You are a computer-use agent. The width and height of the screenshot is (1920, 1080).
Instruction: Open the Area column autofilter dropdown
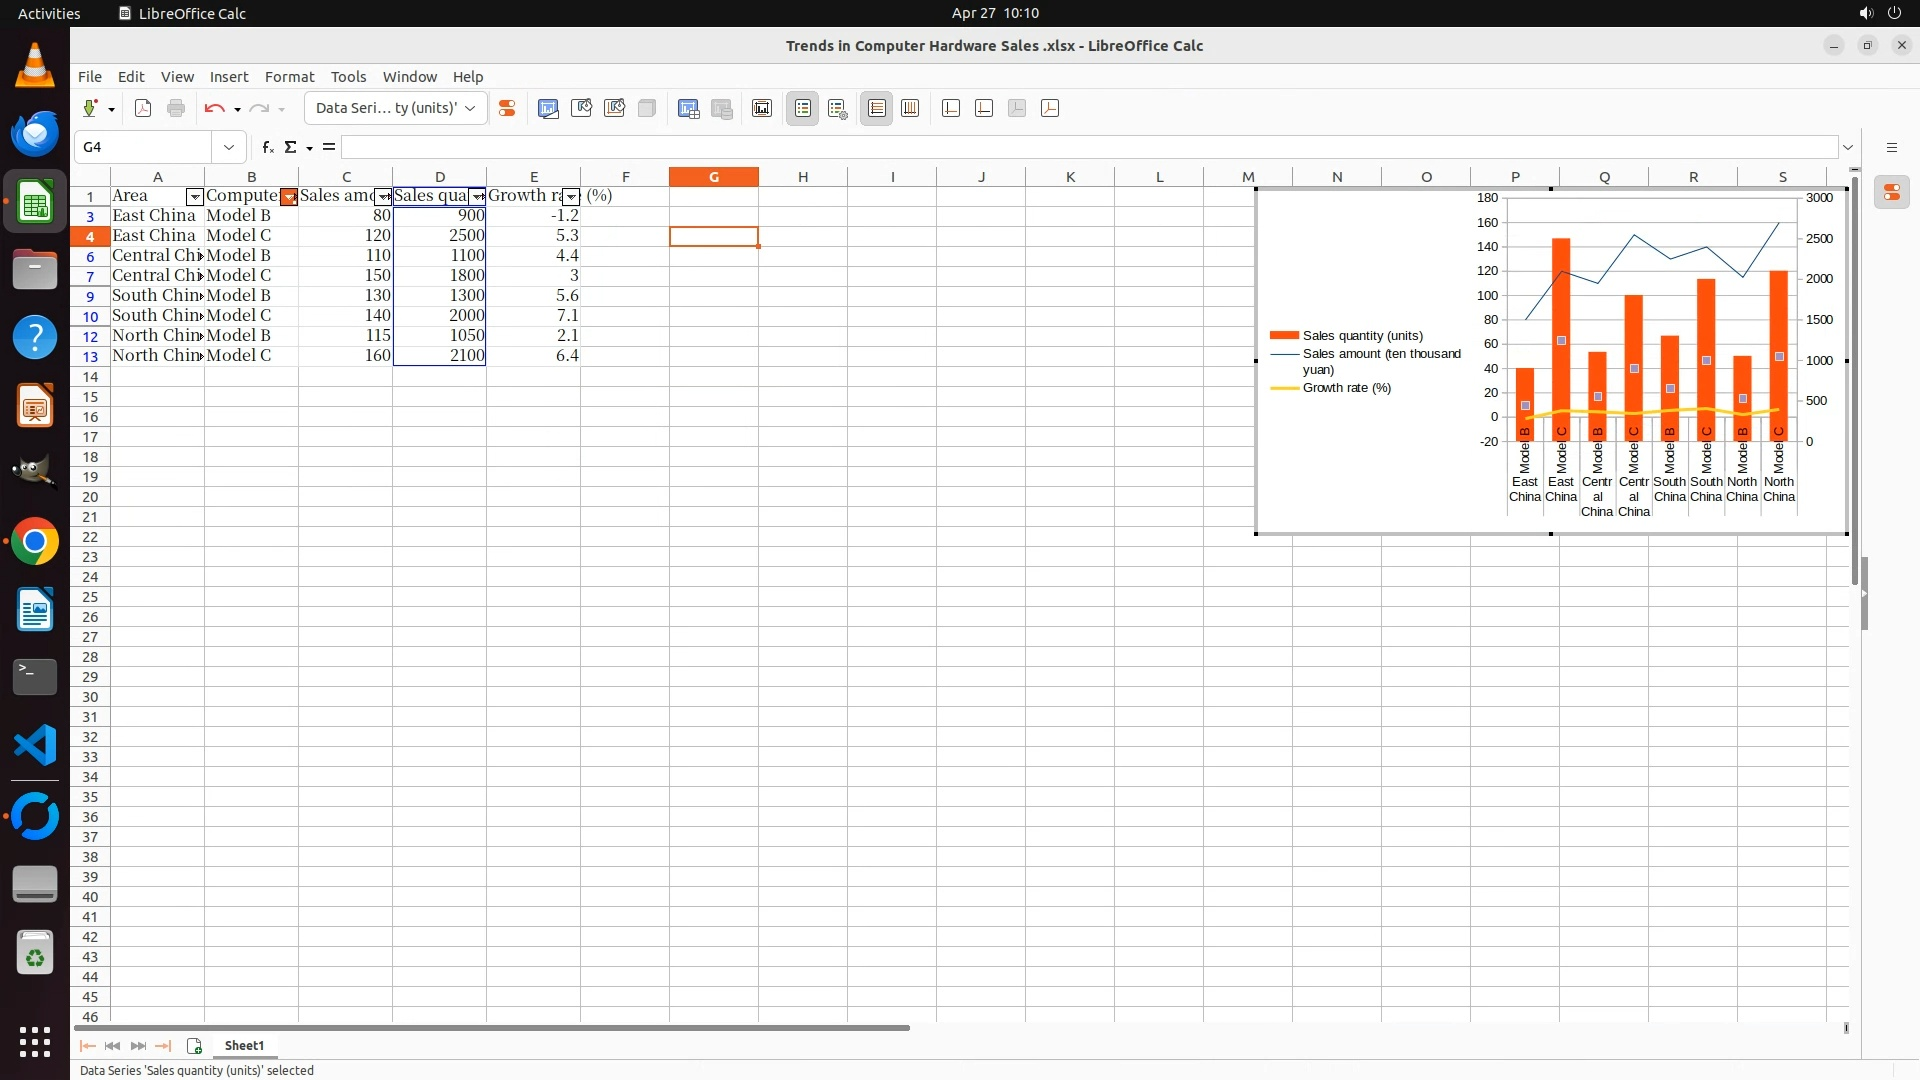(195, 197)
